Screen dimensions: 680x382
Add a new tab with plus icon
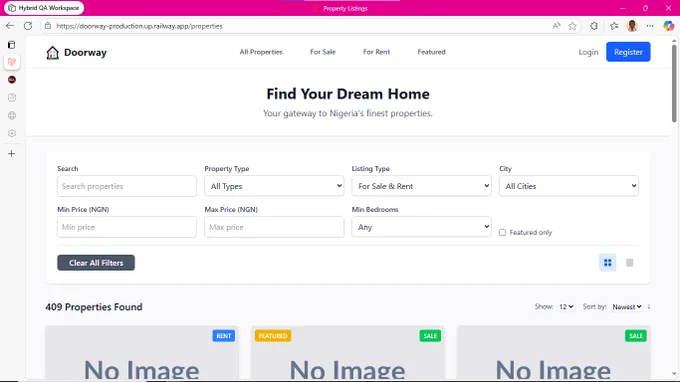pyautogui.click(x=12, y=153)
